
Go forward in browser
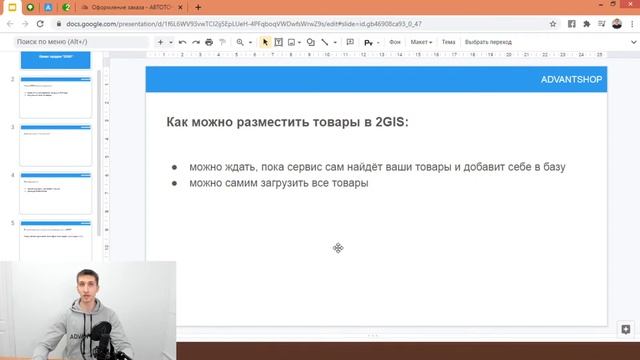click(x=25, y=24)
